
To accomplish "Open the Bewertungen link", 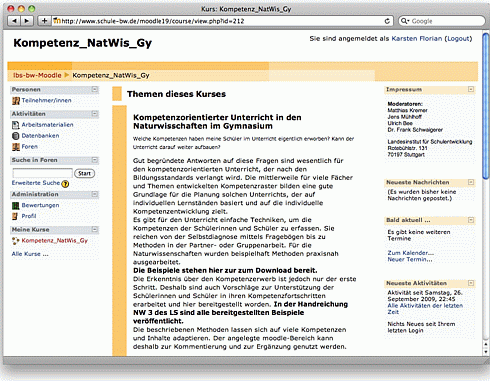I will coord(40,205).
